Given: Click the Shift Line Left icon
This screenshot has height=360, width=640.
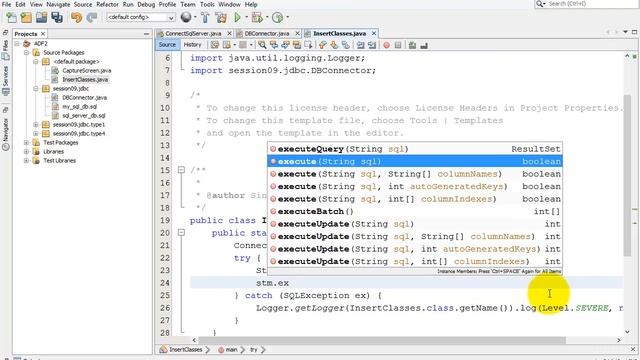Looking at the screenshot, I should [x=360, y=45].
